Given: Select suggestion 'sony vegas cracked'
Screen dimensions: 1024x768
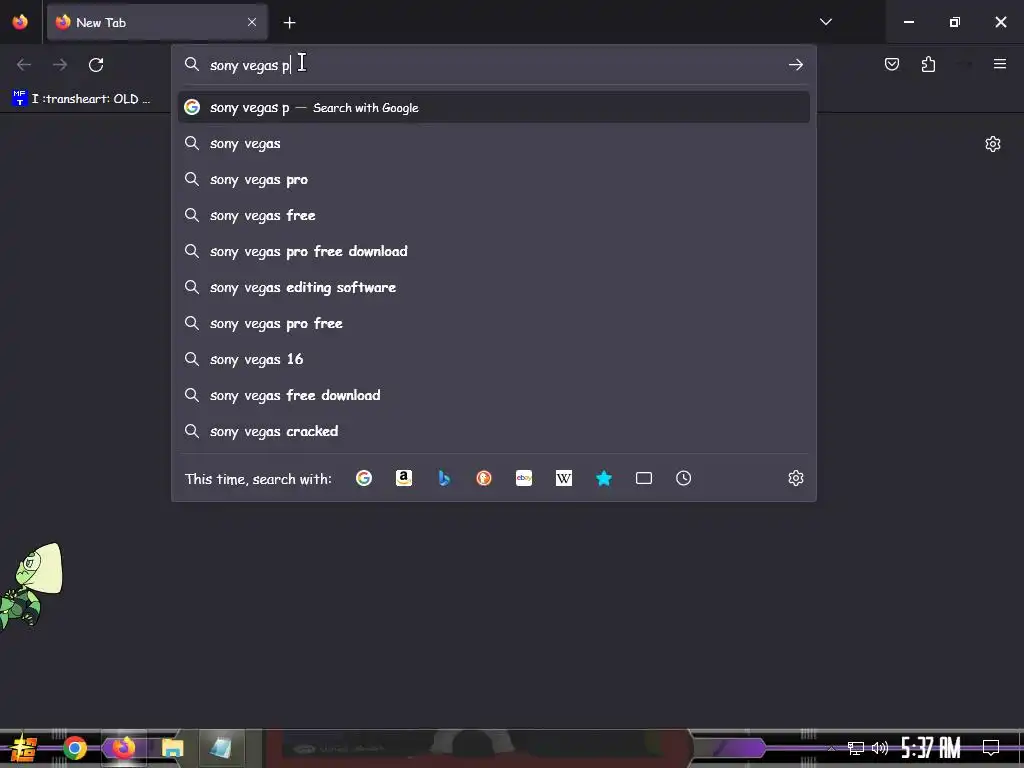Looking at the screenshot, I should pyautogui.click(x=494, y=431).
